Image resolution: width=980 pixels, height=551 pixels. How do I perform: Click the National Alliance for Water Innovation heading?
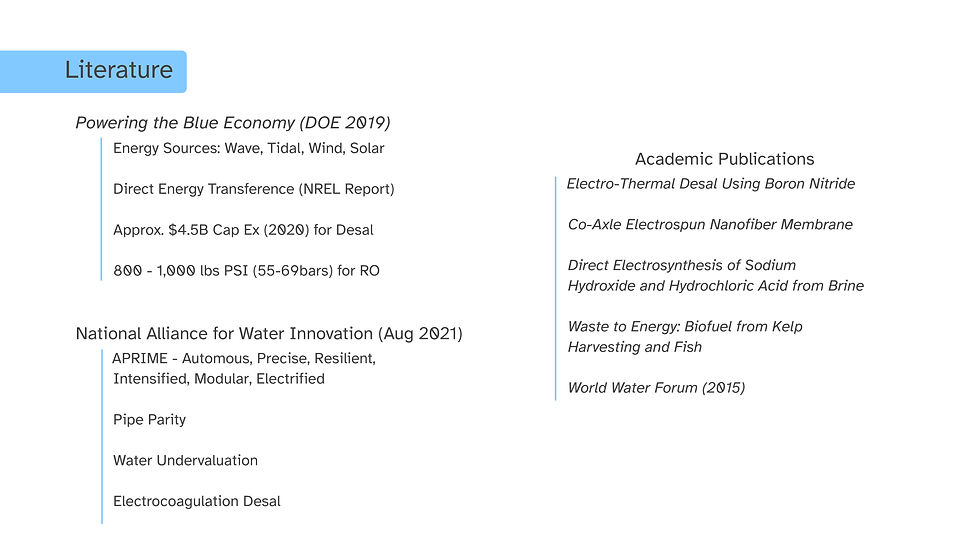click(x=269, y=333)
